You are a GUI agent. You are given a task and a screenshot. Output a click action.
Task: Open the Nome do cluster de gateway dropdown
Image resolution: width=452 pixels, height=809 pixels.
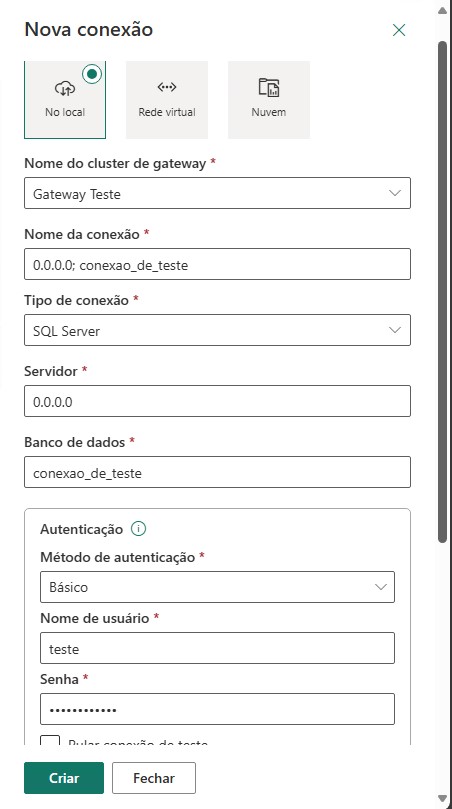click(217, 193)
